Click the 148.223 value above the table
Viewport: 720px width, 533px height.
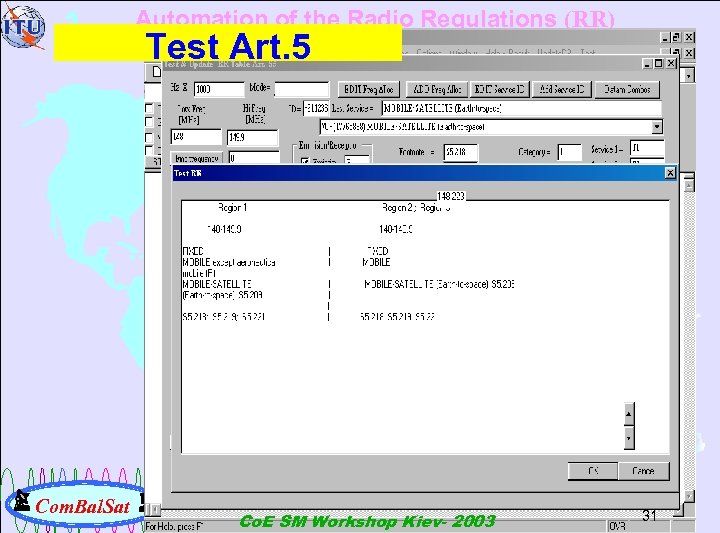tap(450, 196)
